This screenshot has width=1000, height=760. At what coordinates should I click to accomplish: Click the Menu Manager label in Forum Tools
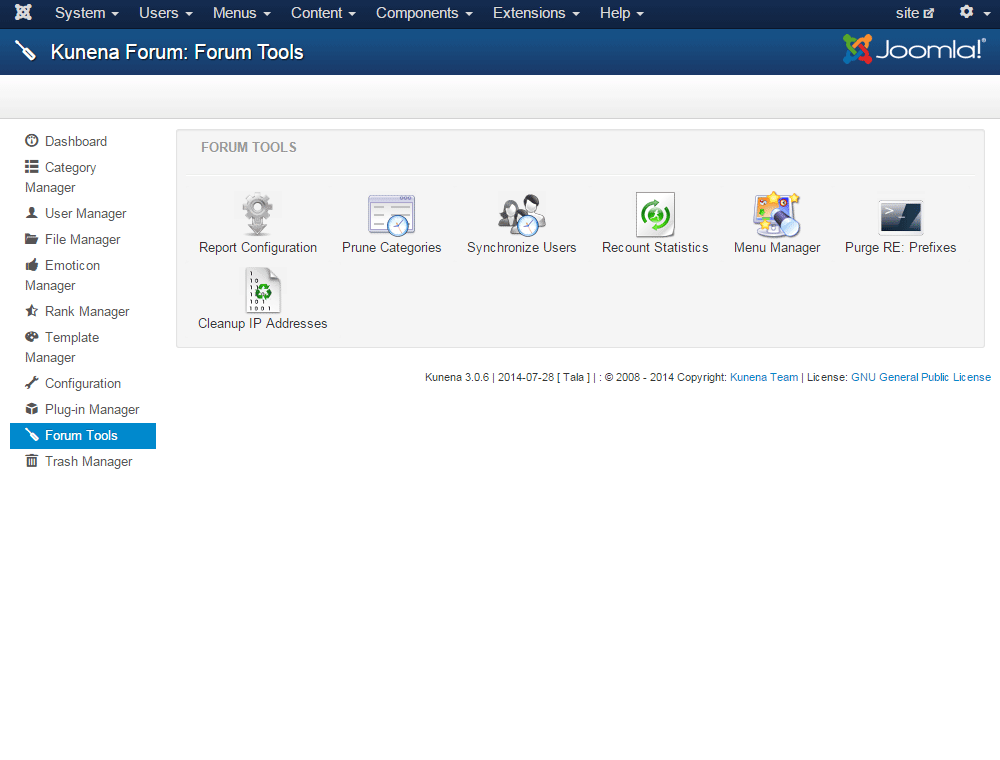click(x=777, y=247)
